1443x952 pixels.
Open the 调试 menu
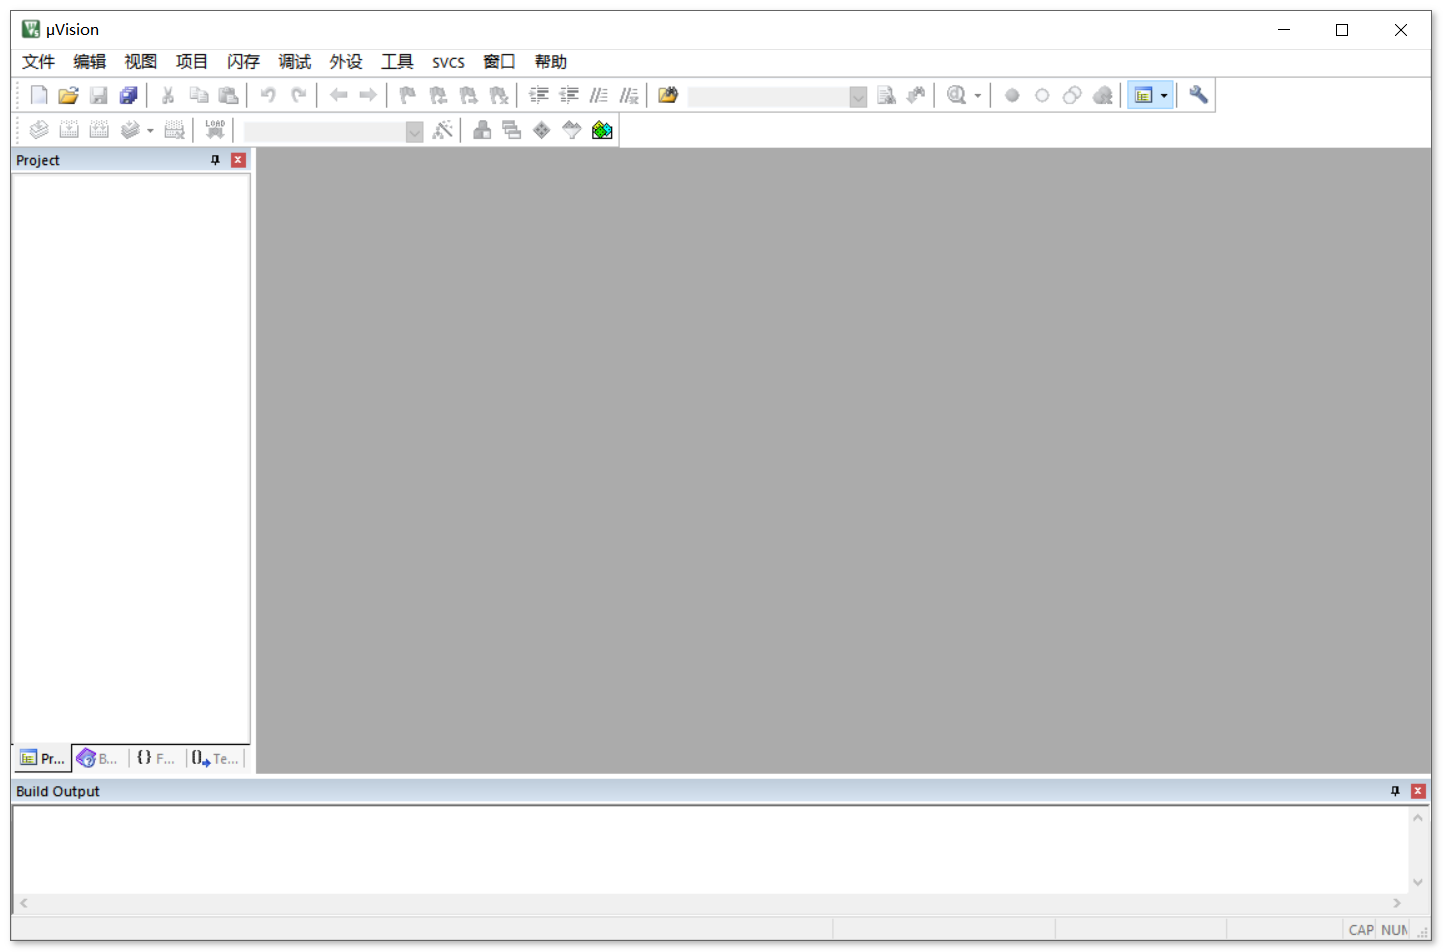click(x=295, y=62)
